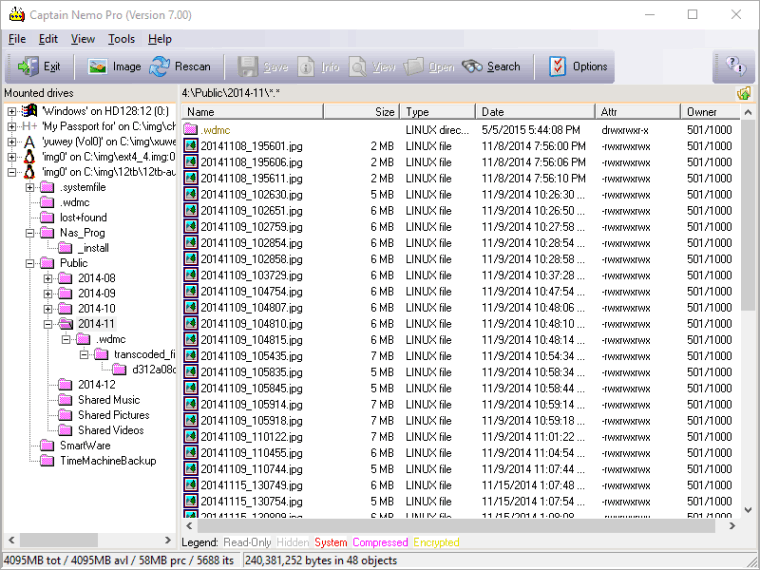Screen dimensions: 760x570
Task: Open the File menu
Action: pos(17,39)
